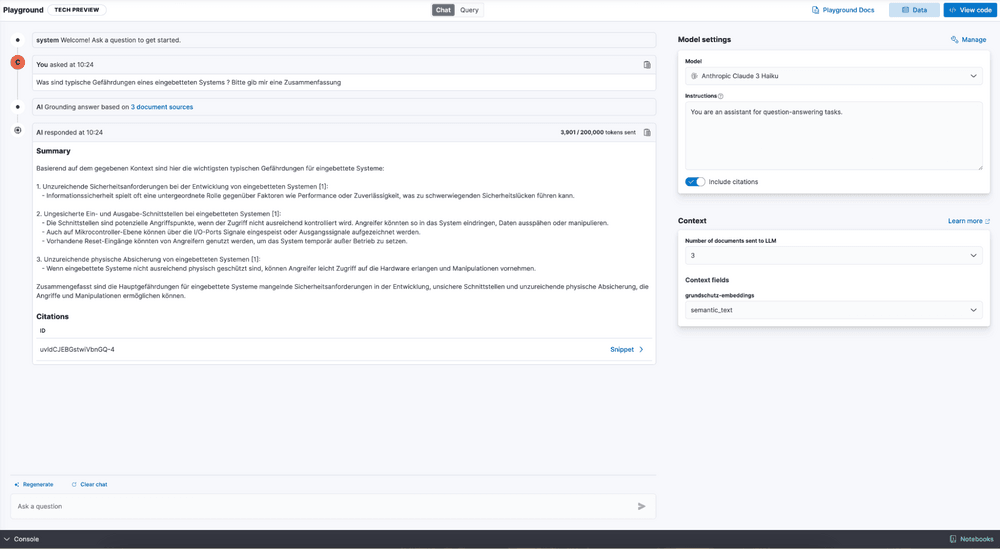Click in the Ask a question field
The height and width of the screenshot is (549, 1000).
[x=320, y=506]
